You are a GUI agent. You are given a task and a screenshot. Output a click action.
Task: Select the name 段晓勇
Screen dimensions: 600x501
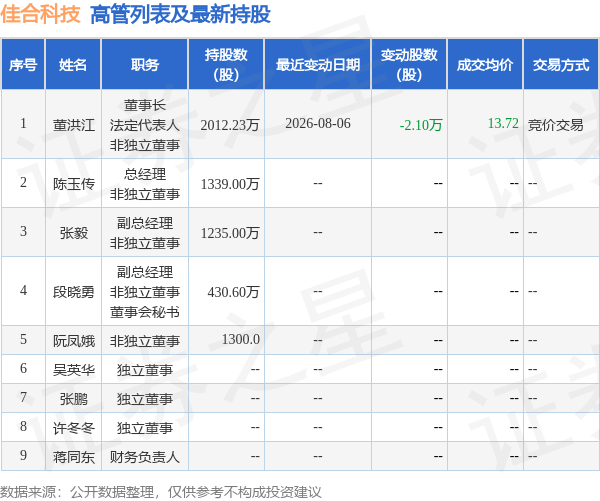(x=73, y=292)
